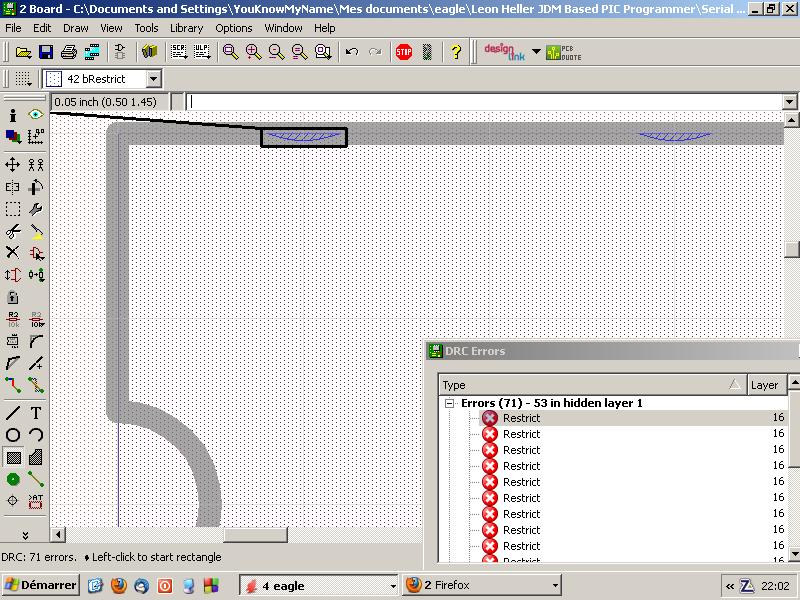Select the Circle tool
This screenshot has width=800, height=600.
(x=13, y=435)
